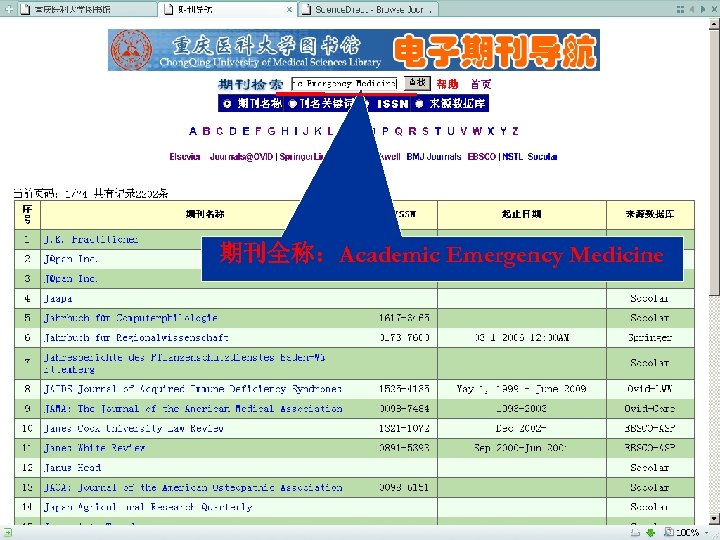Click the vertical scrollbar thumb

pos(714,163)
